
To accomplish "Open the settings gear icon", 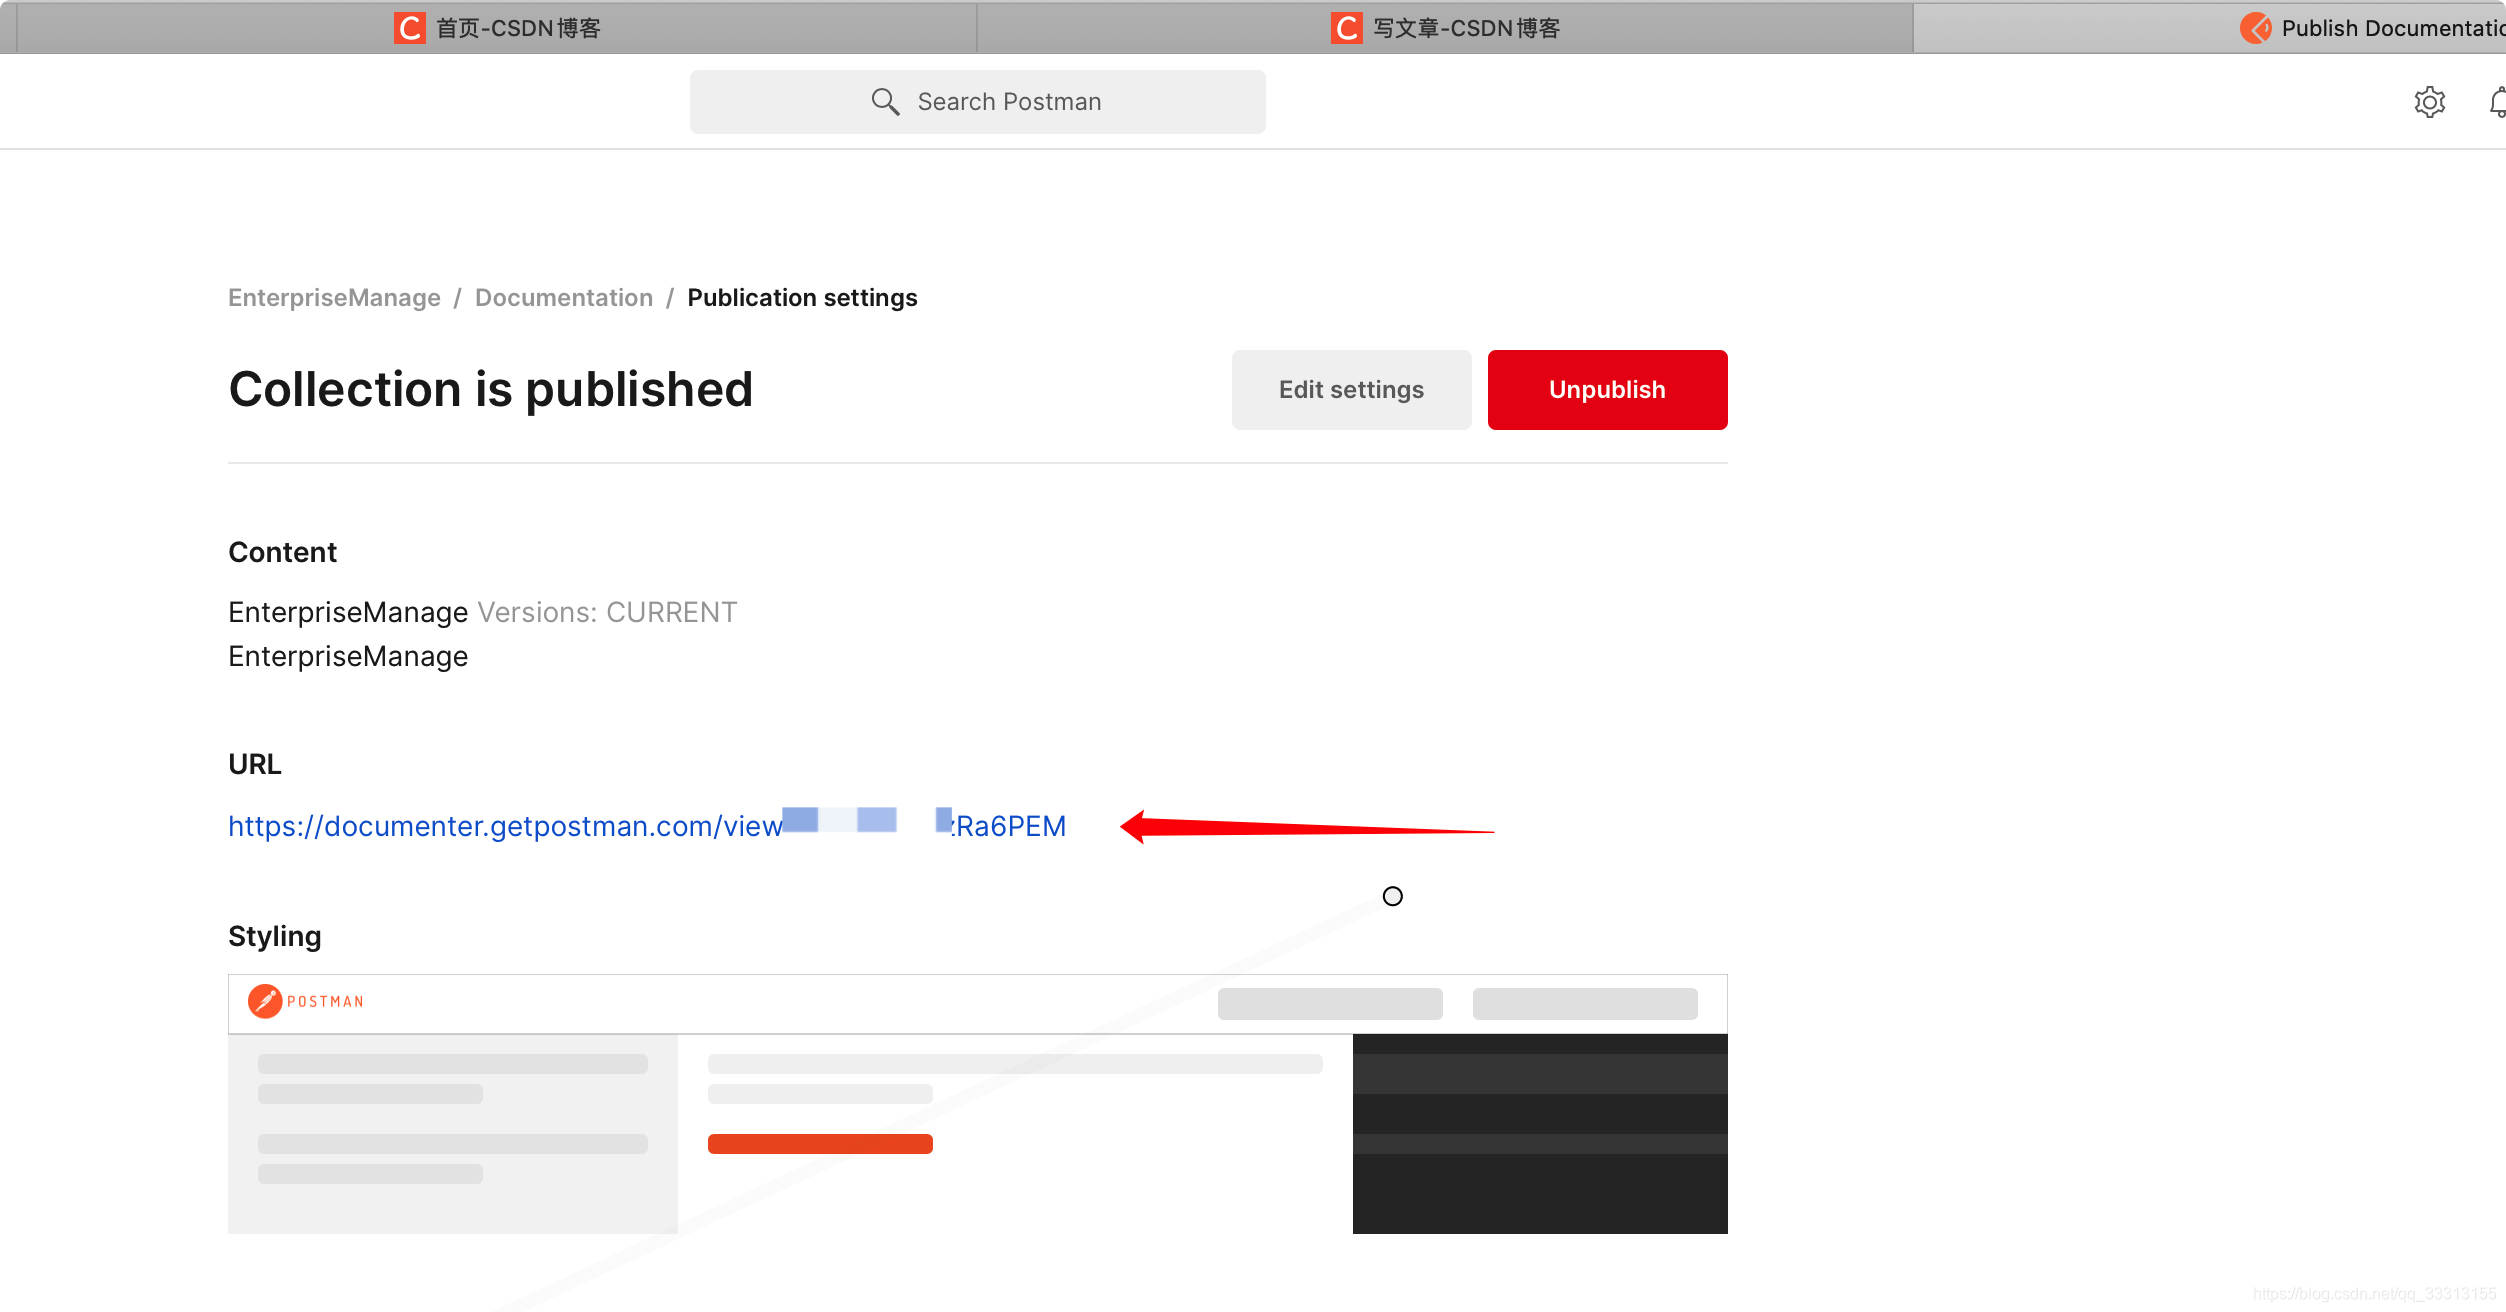I will click(2429, 102).
